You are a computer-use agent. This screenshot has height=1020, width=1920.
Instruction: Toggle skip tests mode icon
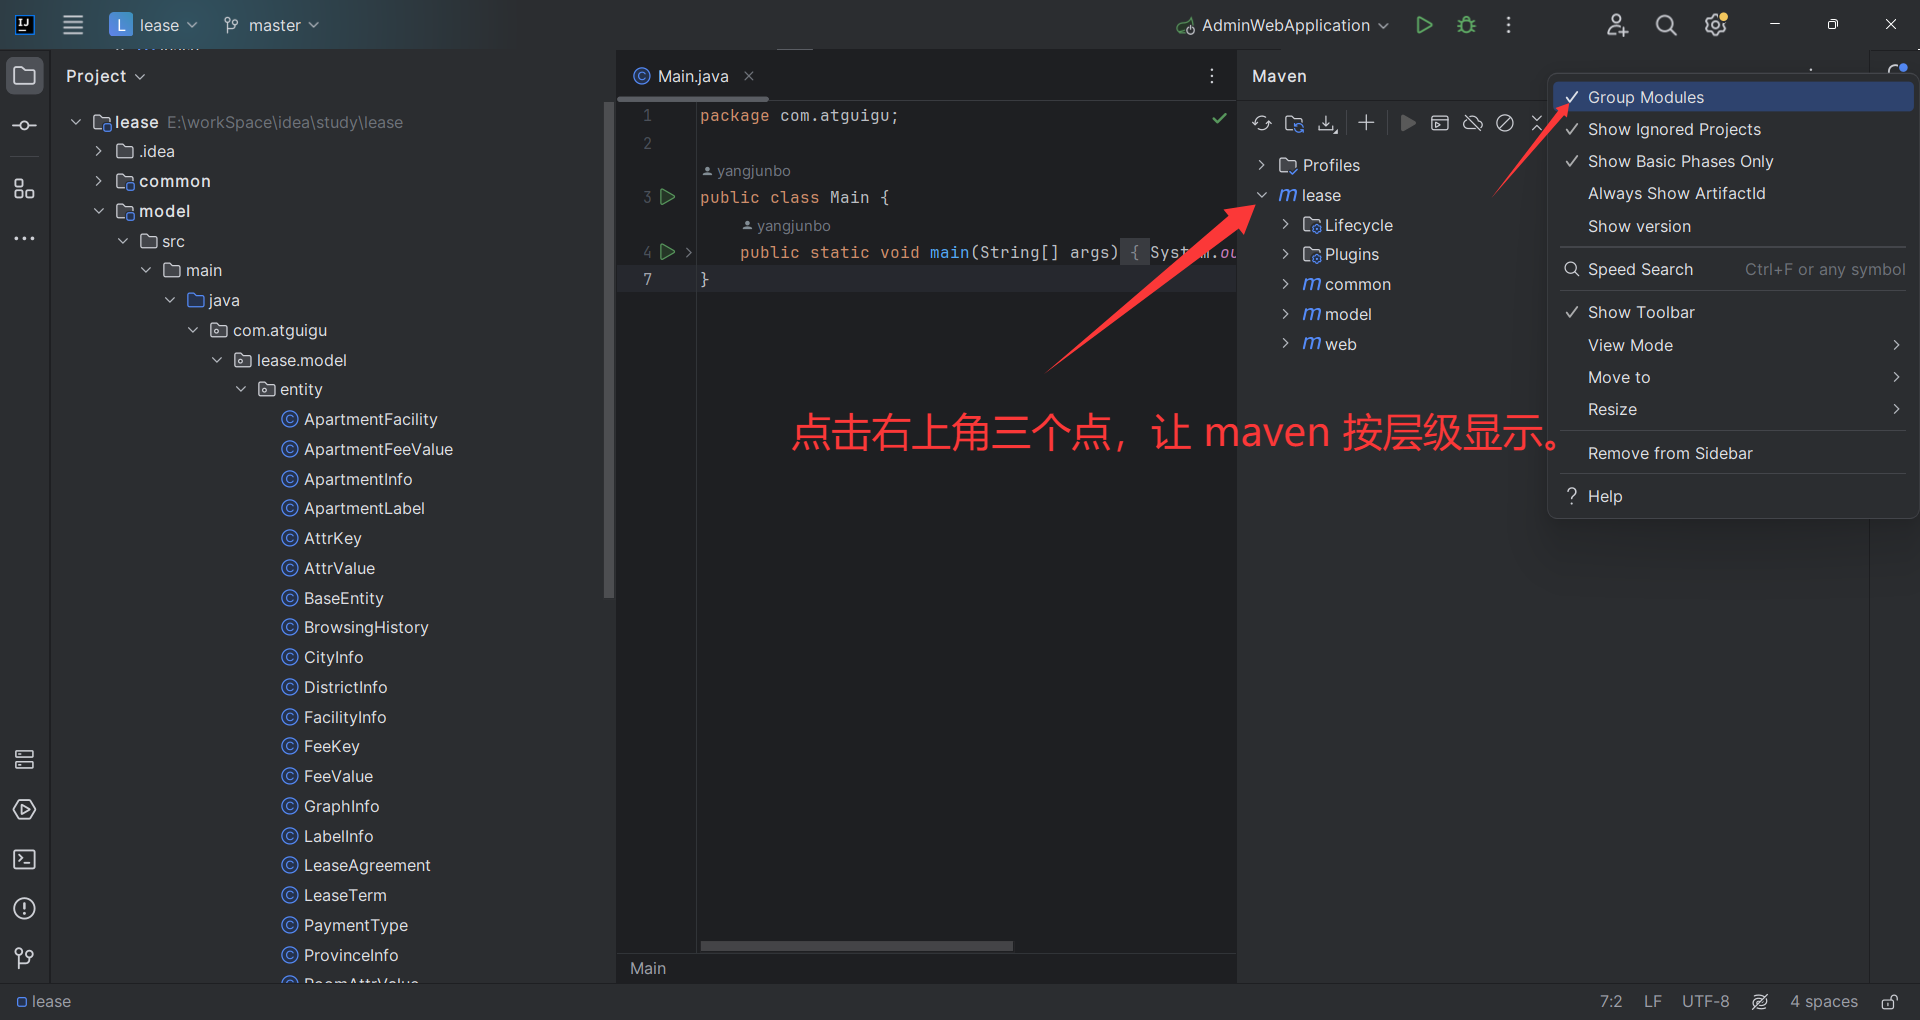click(x=1505, y=123)
